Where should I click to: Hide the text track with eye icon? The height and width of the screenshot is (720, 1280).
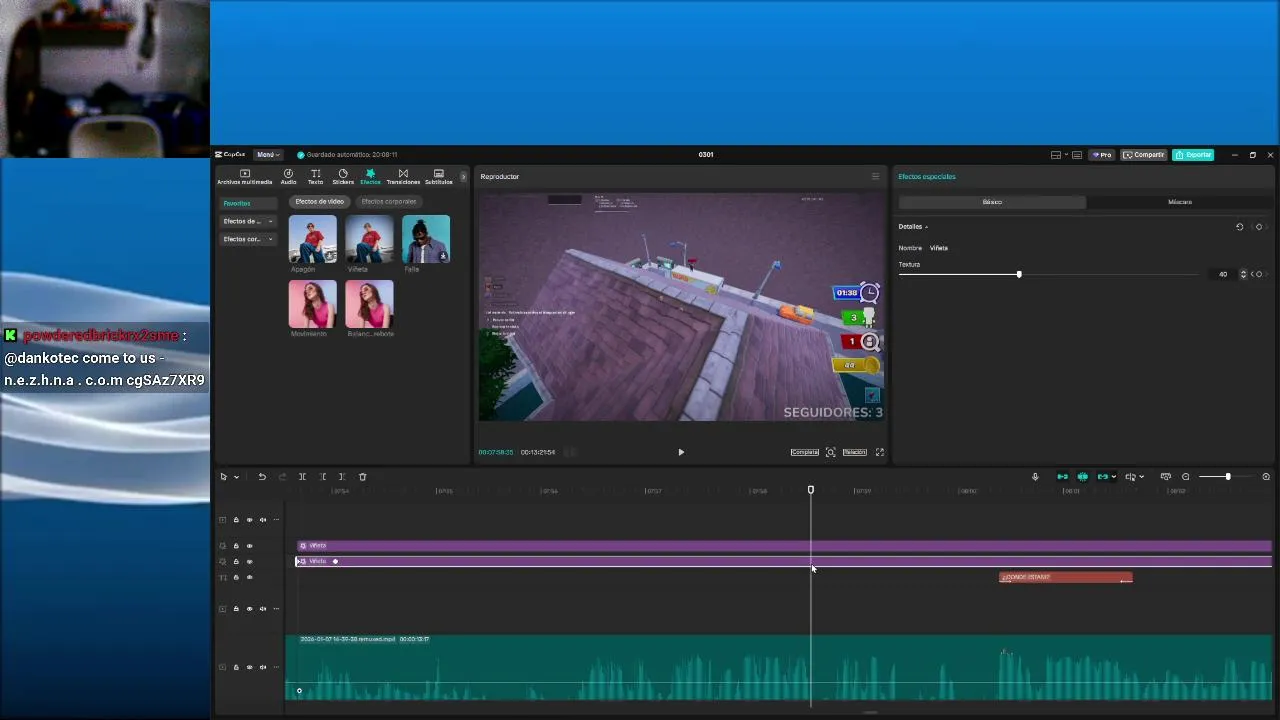coord(250,578)
